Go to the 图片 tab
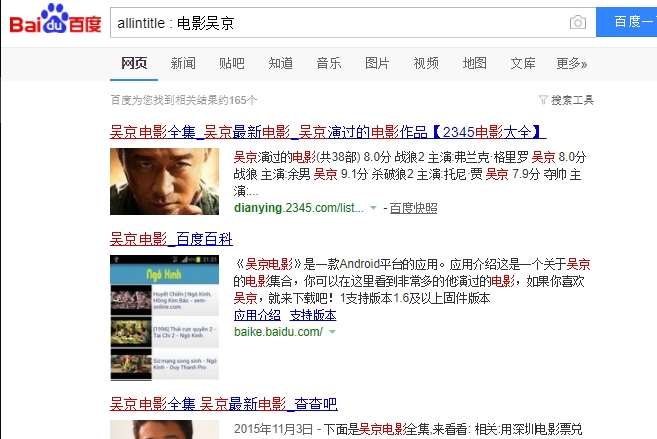Image resolution: width=657 pixels, height=439 pixels. [377, 63]
